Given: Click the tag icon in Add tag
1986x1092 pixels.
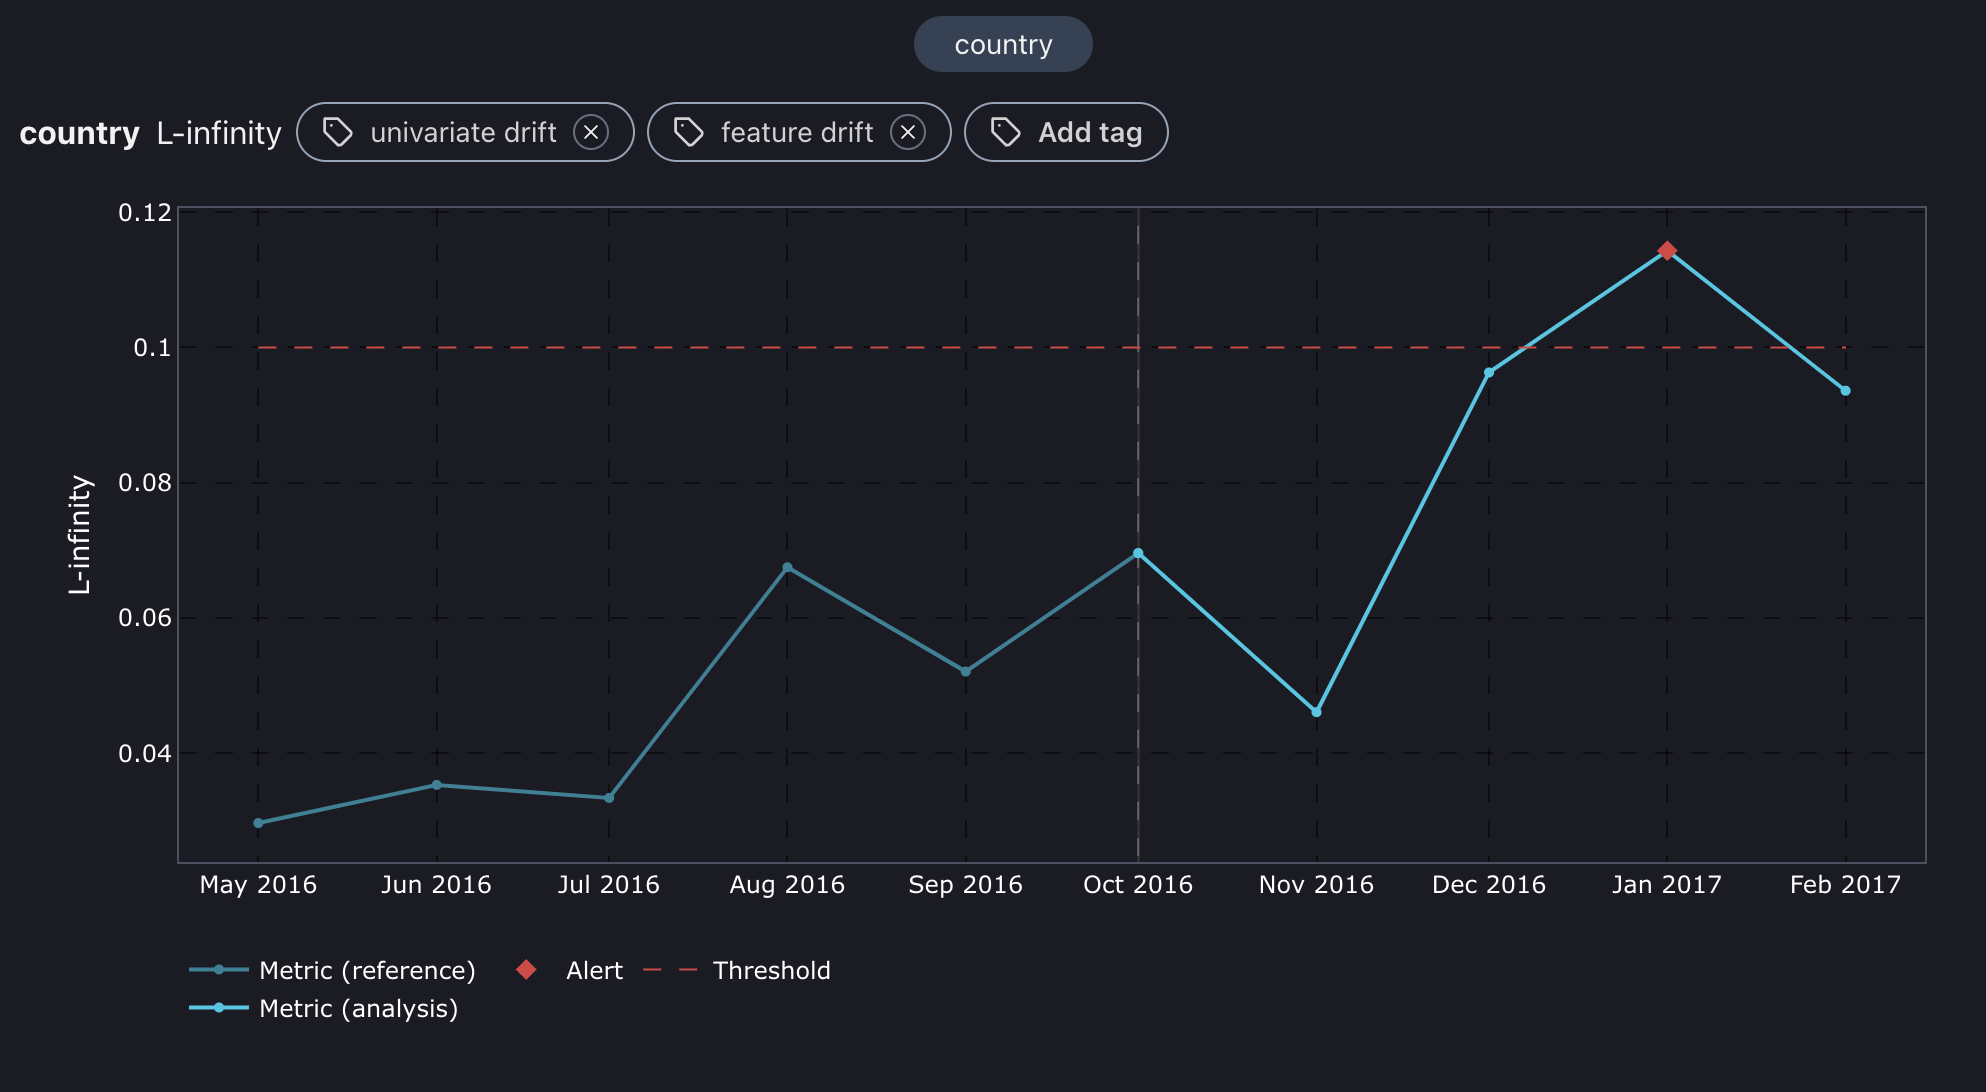Looking at the screenshot, I should tap(1005, 132).
